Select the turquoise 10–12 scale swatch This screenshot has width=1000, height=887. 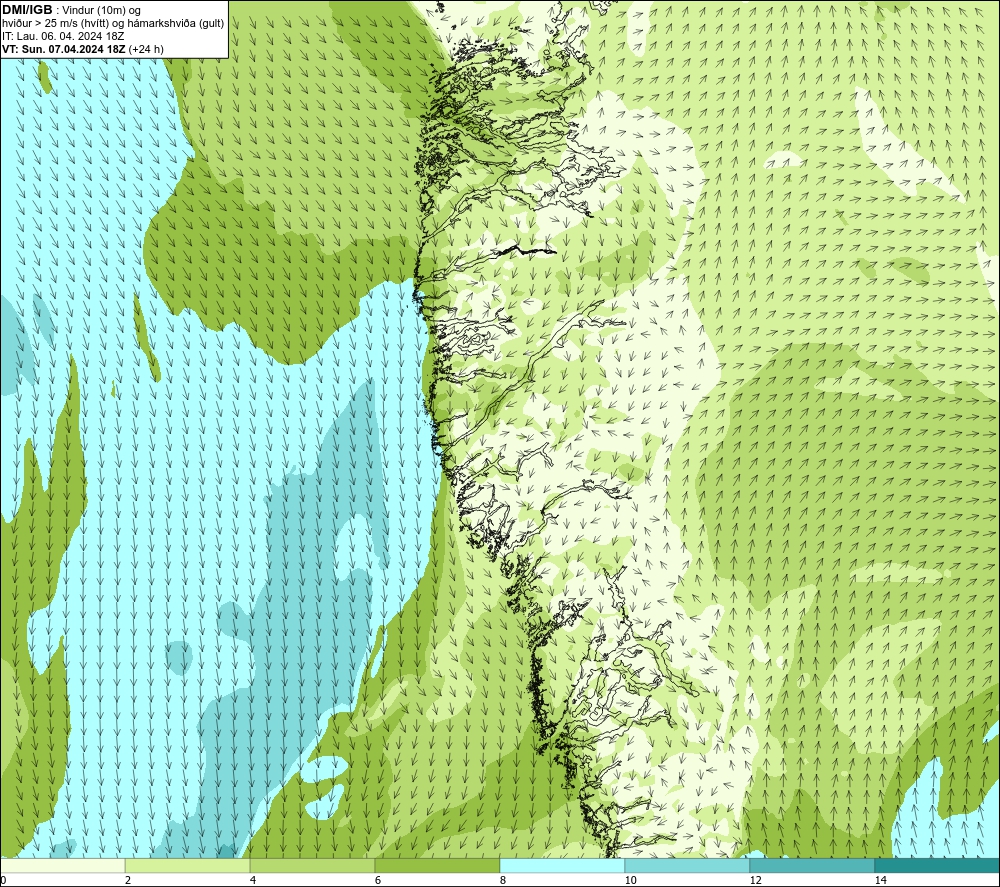tap(688, 865)
